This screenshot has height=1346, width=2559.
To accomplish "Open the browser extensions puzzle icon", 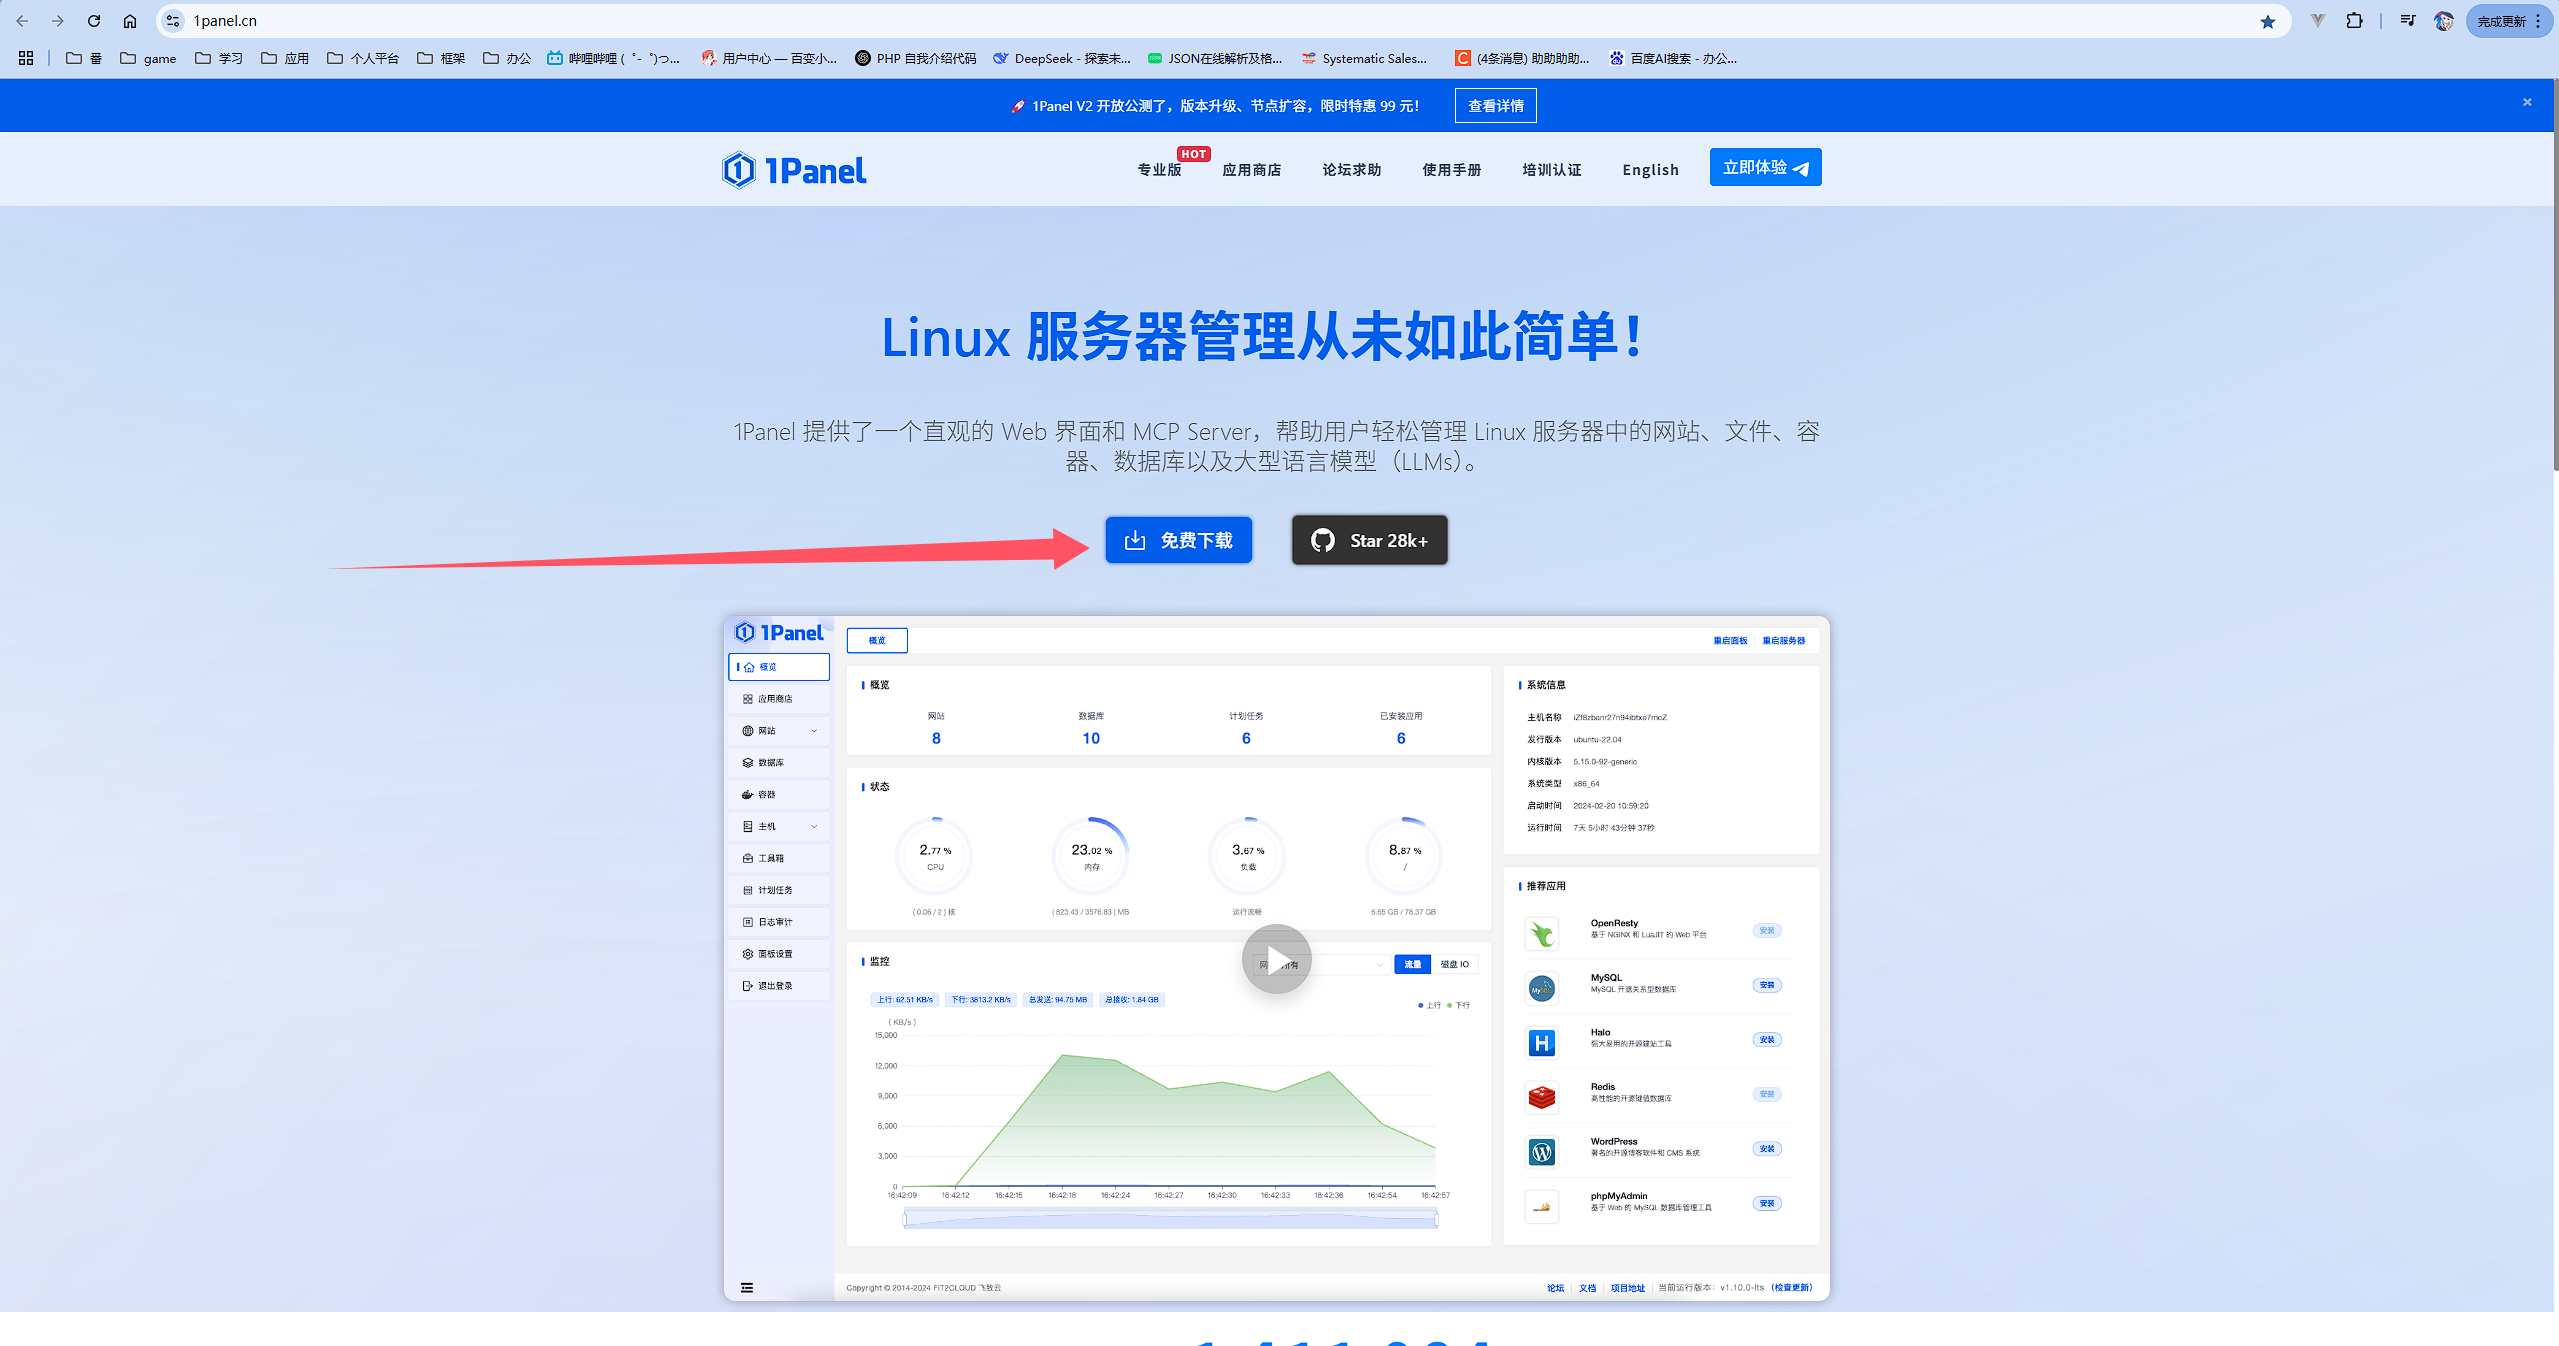I will click(2354, 21).
